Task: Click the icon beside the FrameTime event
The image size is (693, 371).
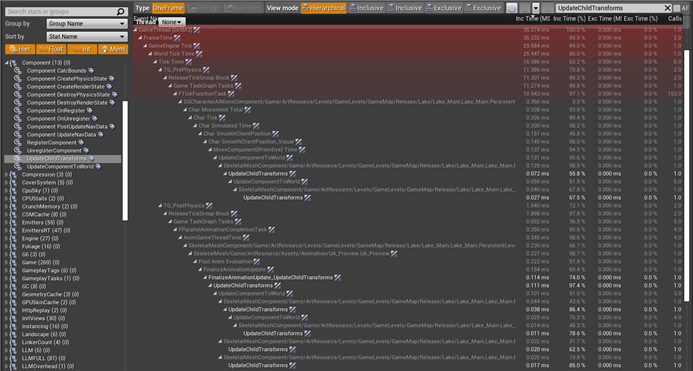Action: (x=177, y=38)
